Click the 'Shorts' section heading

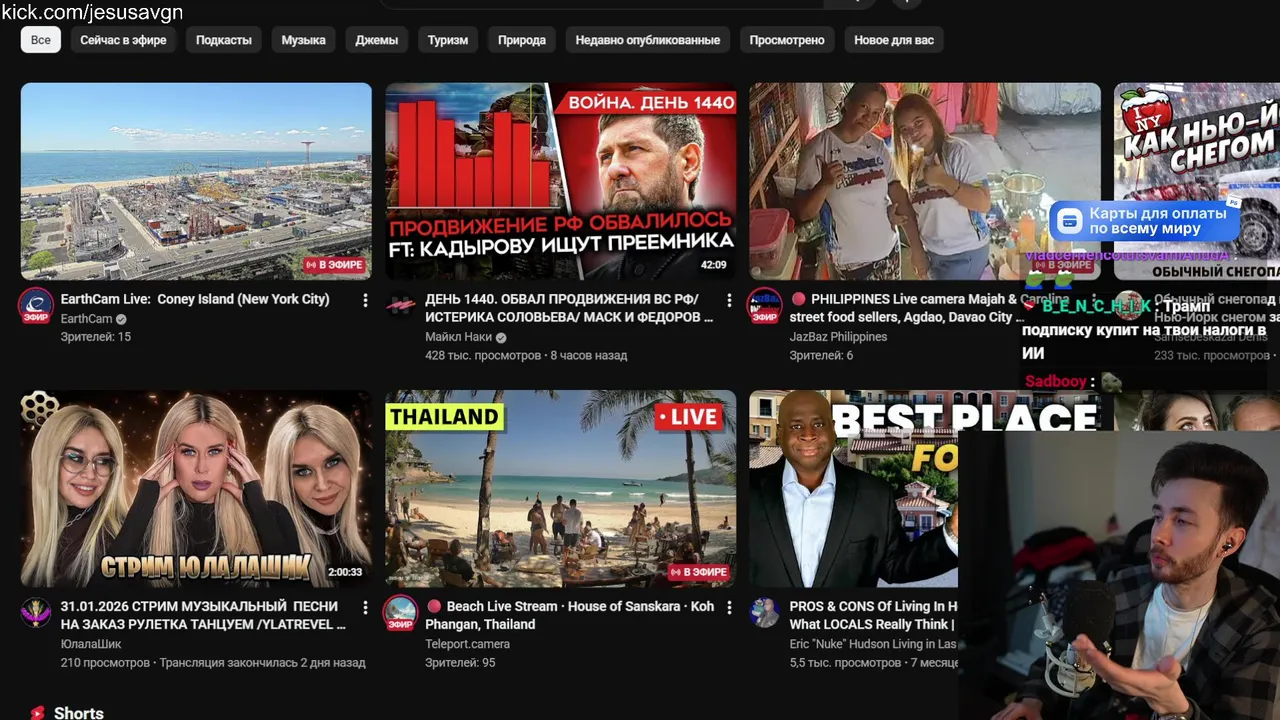click(79, 713)
